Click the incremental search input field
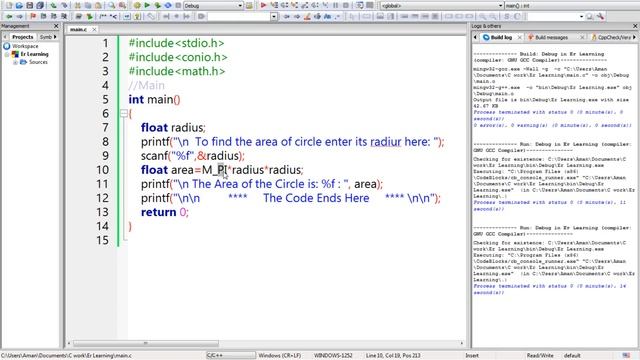 point(239,17)
